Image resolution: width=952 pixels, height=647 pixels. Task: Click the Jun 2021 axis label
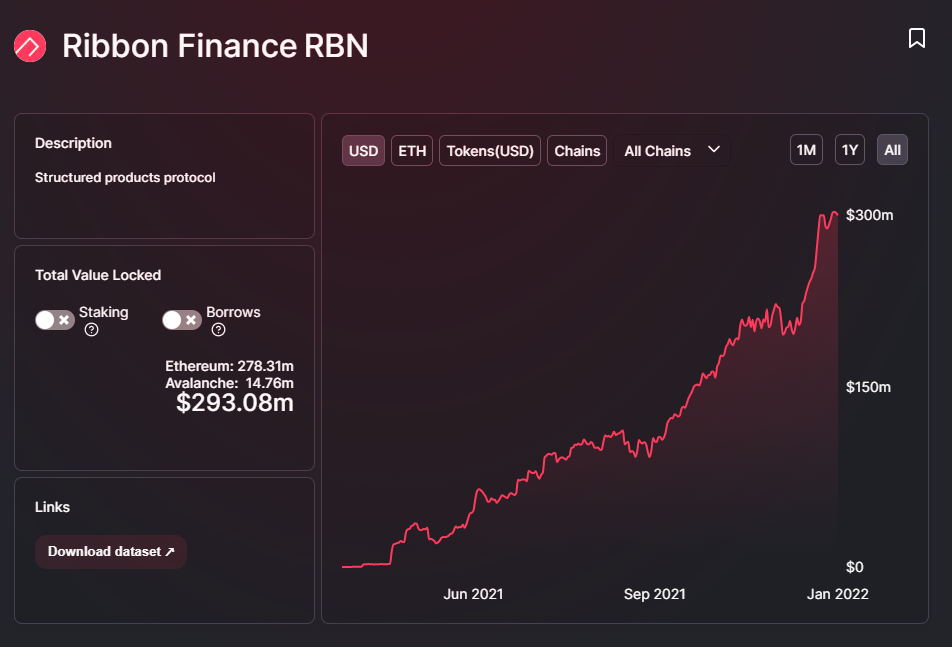click(473, 594)
